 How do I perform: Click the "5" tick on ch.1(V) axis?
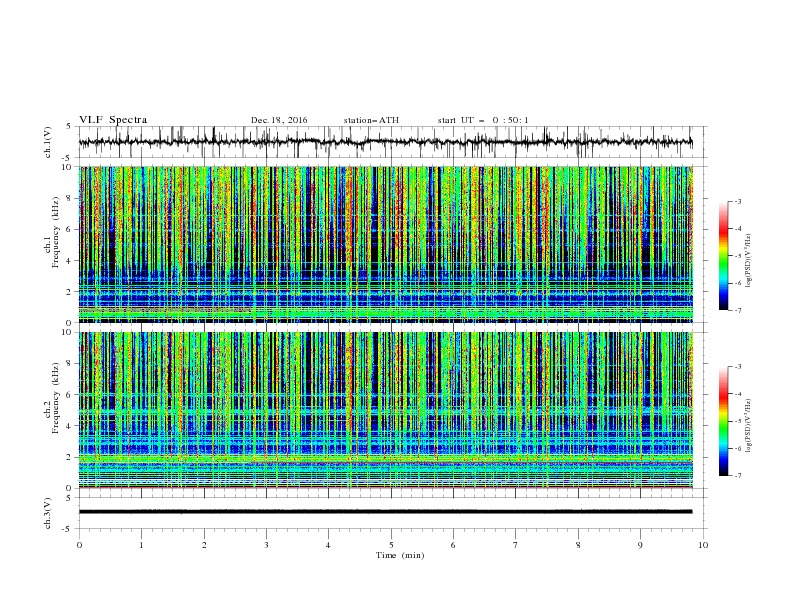[70, 126]
